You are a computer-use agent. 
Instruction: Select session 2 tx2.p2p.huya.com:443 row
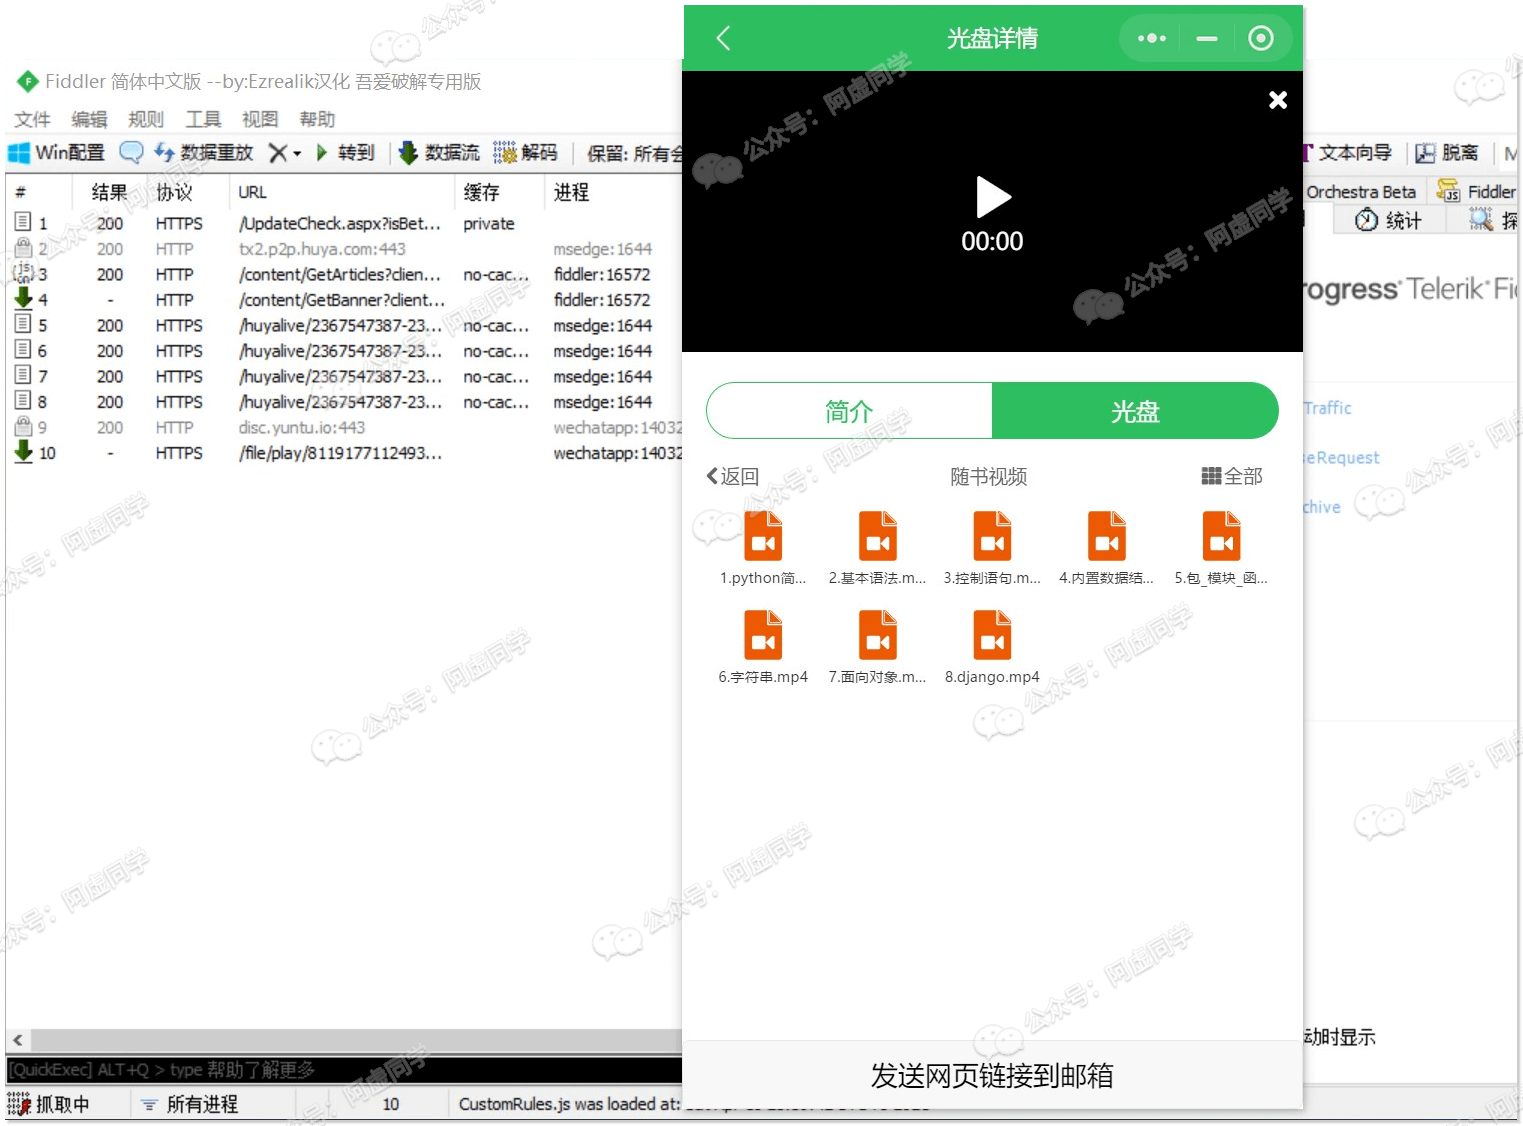click(345, 249)
